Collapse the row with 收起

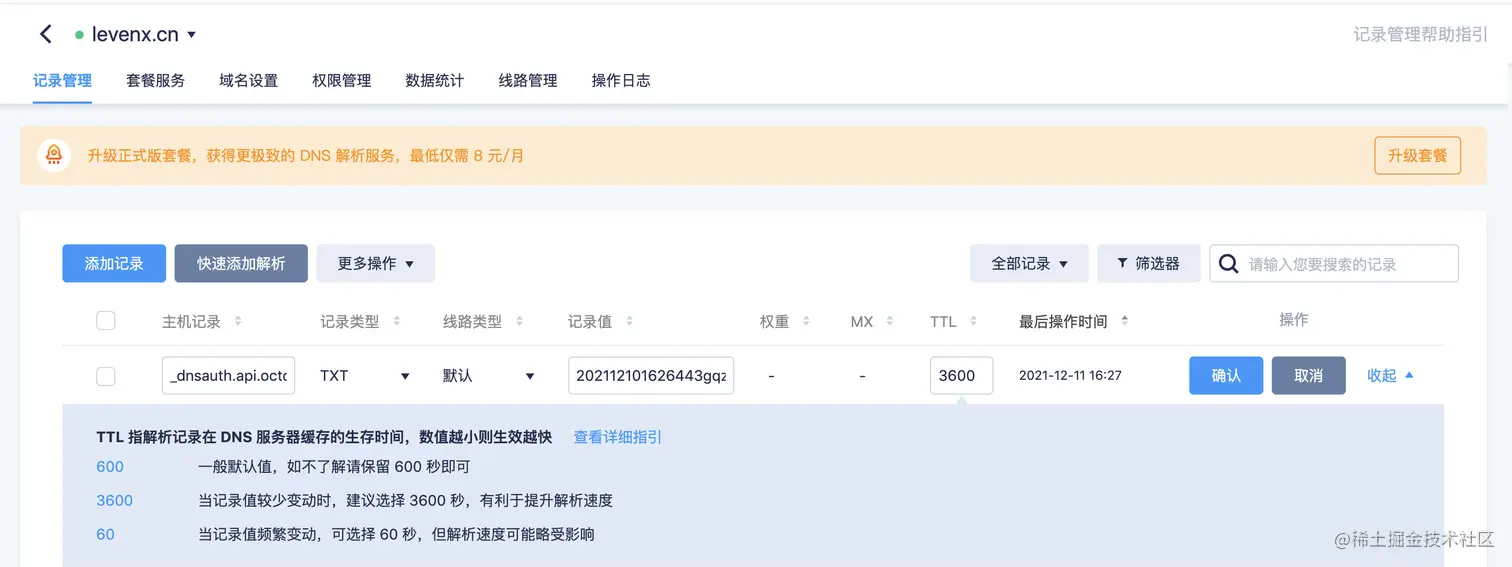click(1390, 376)
